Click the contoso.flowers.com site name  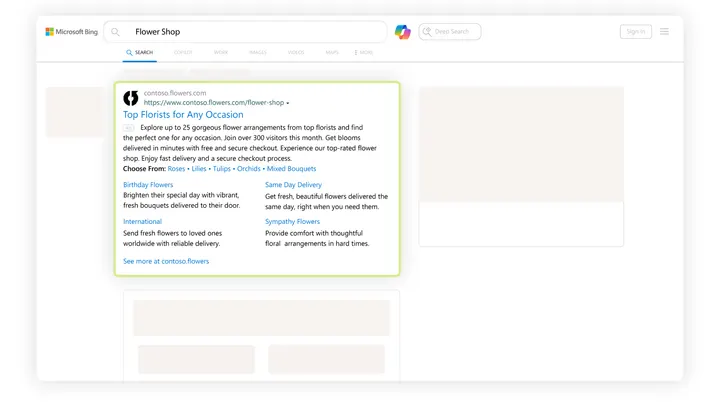pyautogui.click(x=175, y=93)
